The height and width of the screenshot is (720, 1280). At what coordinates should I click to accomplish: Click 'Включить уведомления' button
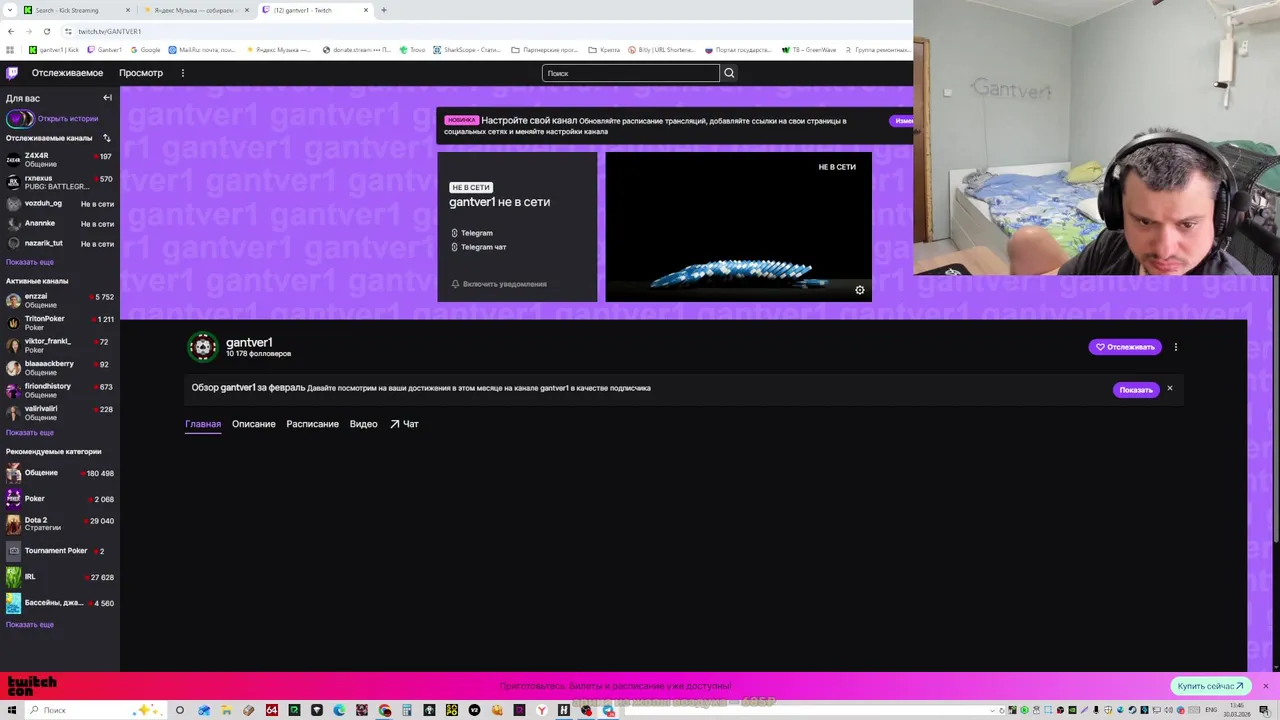[498, 284]
